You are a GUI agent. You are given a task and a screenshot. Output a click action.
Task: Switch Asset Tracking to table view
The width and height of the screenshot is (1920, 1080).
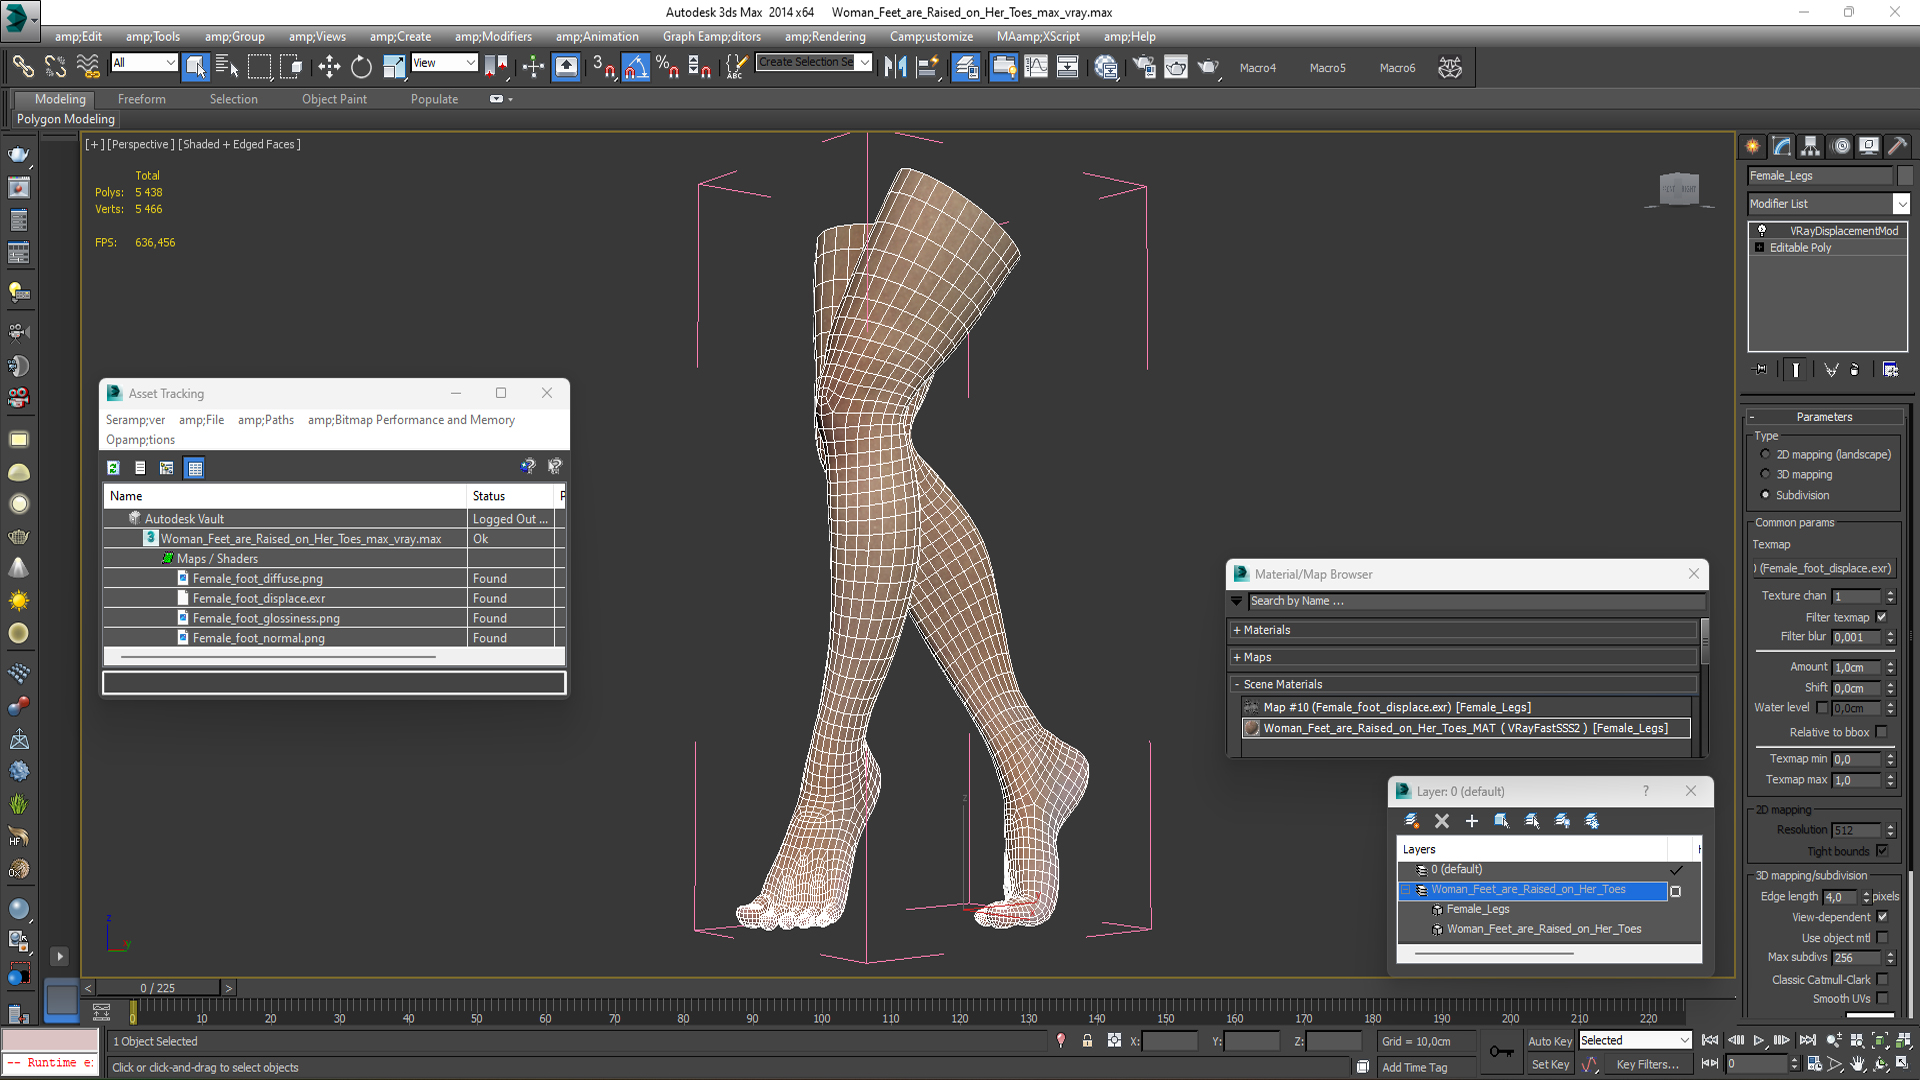(195, 467)
